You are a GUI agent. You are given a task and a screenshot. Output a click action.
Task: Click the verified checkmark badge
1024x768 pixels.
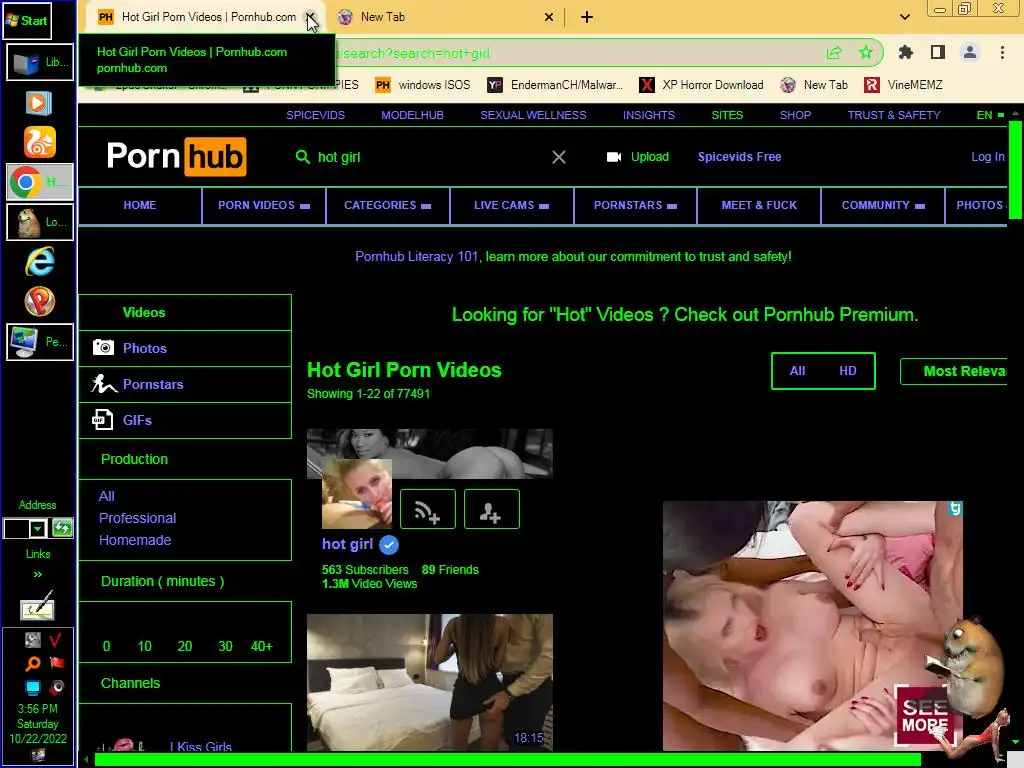(x=389, y=544)
